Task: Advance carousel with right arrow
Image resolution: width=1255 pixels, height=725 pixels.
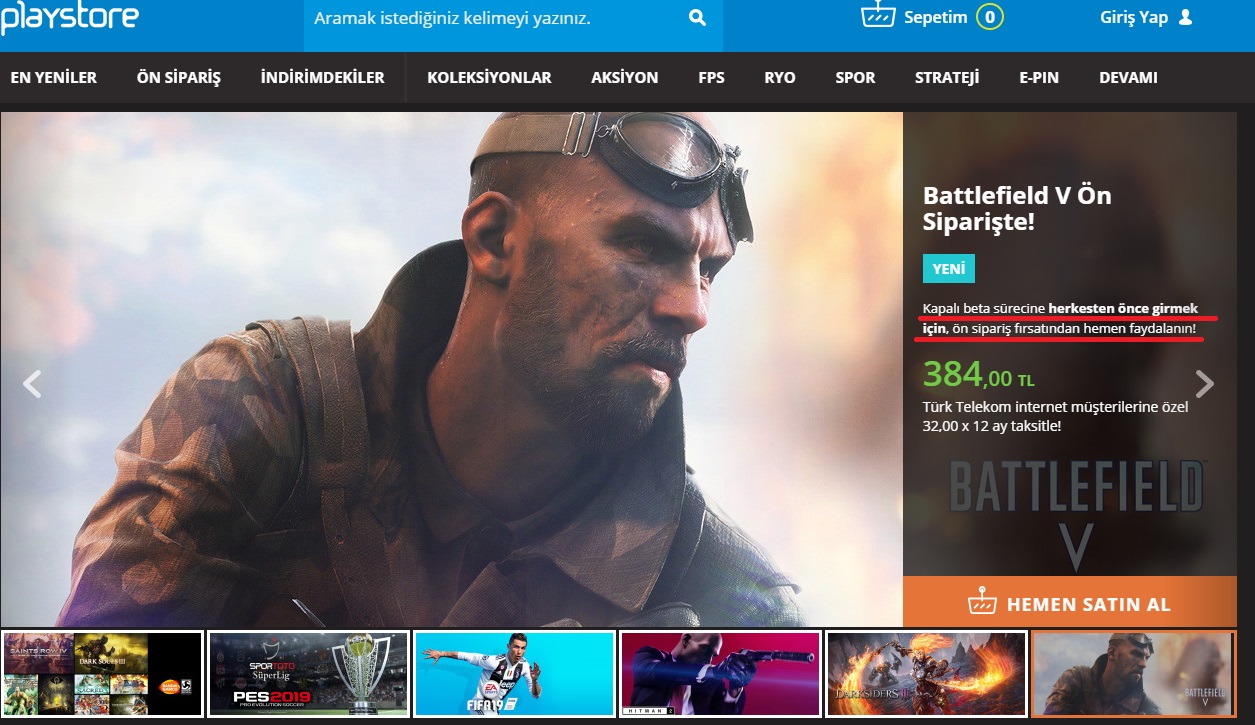Action: coord(1205,384)
